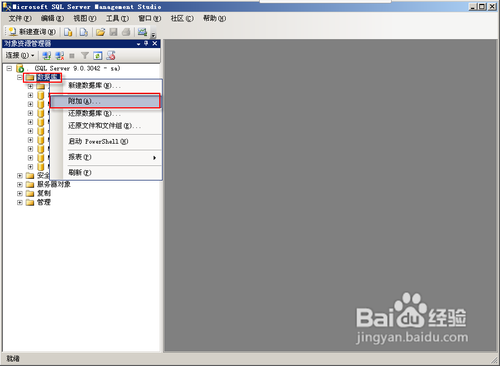500x366 pixels.
Task: Click the save diskette icon in toolbar
Action: [x=113, y=32]
